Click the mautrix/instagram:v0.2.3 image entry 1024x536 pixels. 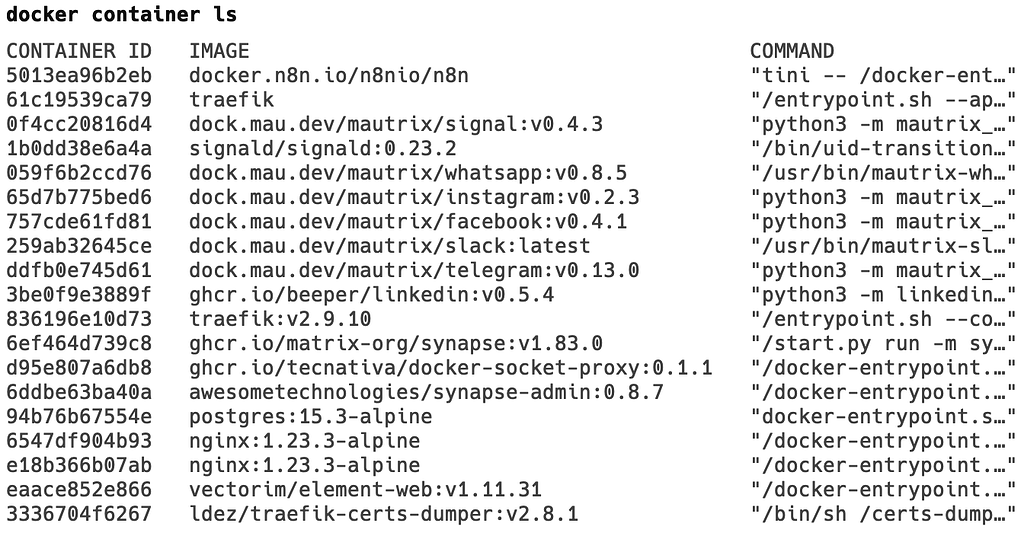click(x=415, y=197)
